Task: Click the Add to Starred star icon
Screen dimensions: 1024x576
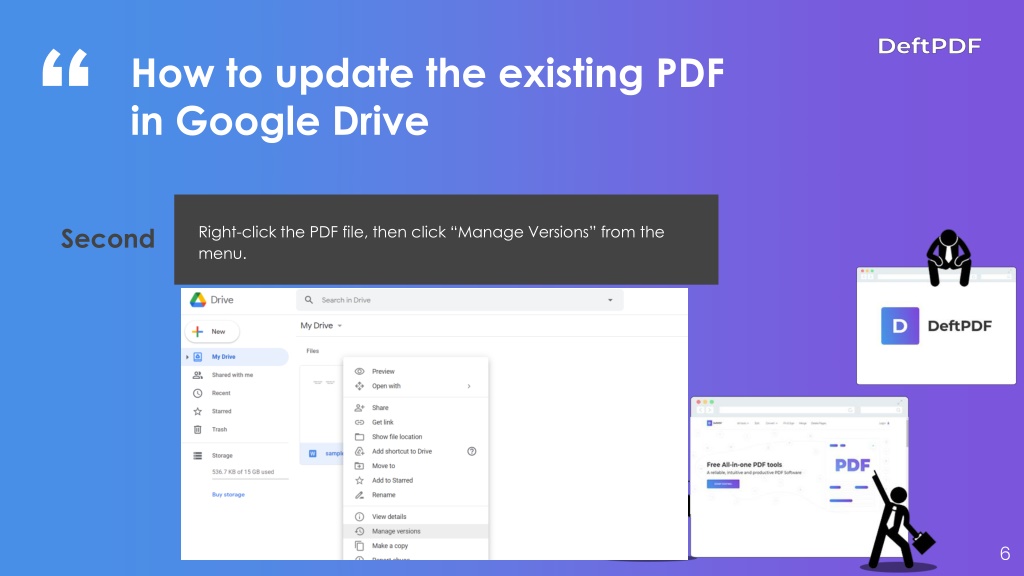Action: (359, 481)
